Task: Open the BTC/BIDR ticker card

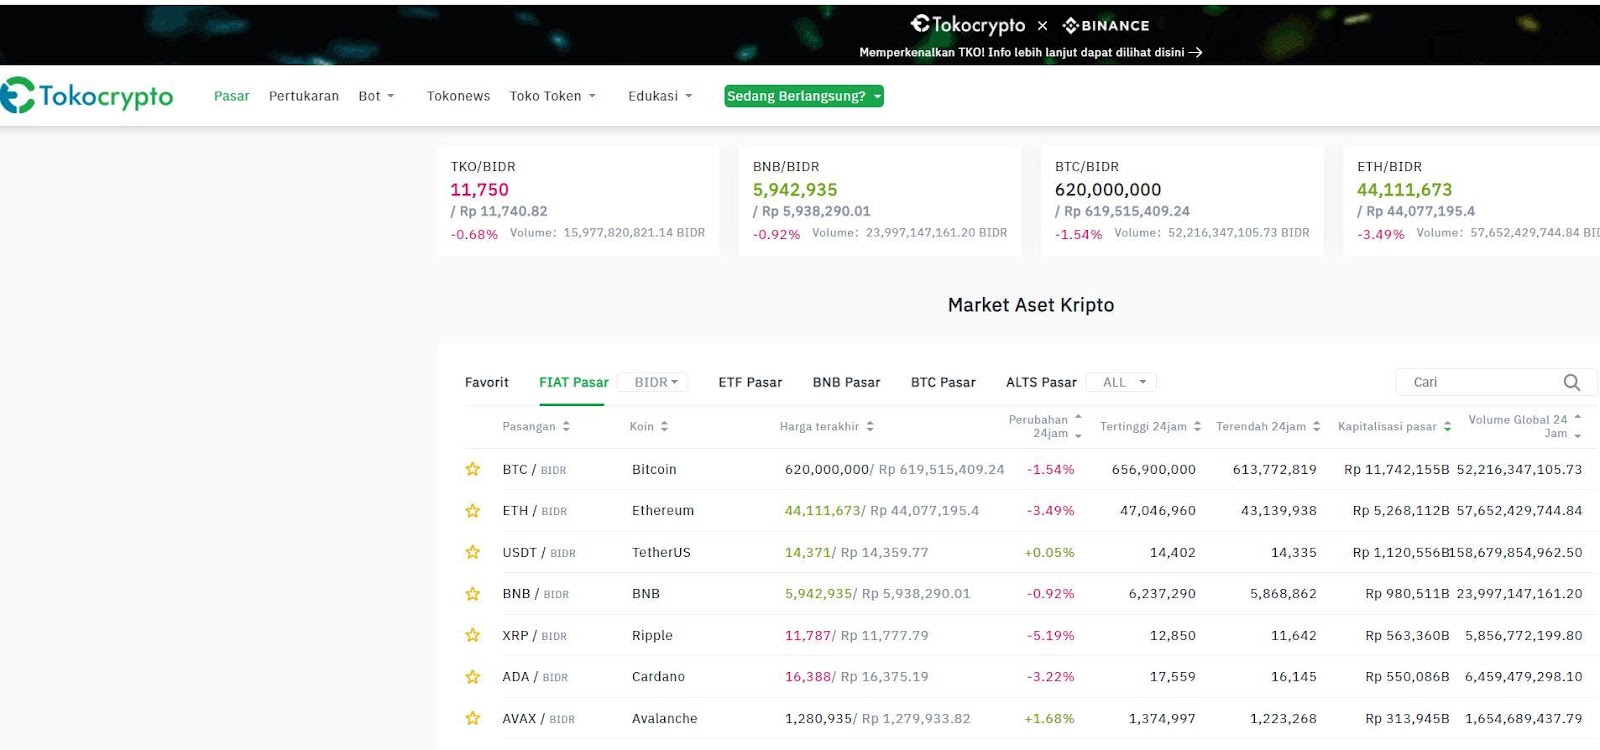Action: coord(1182,200)
